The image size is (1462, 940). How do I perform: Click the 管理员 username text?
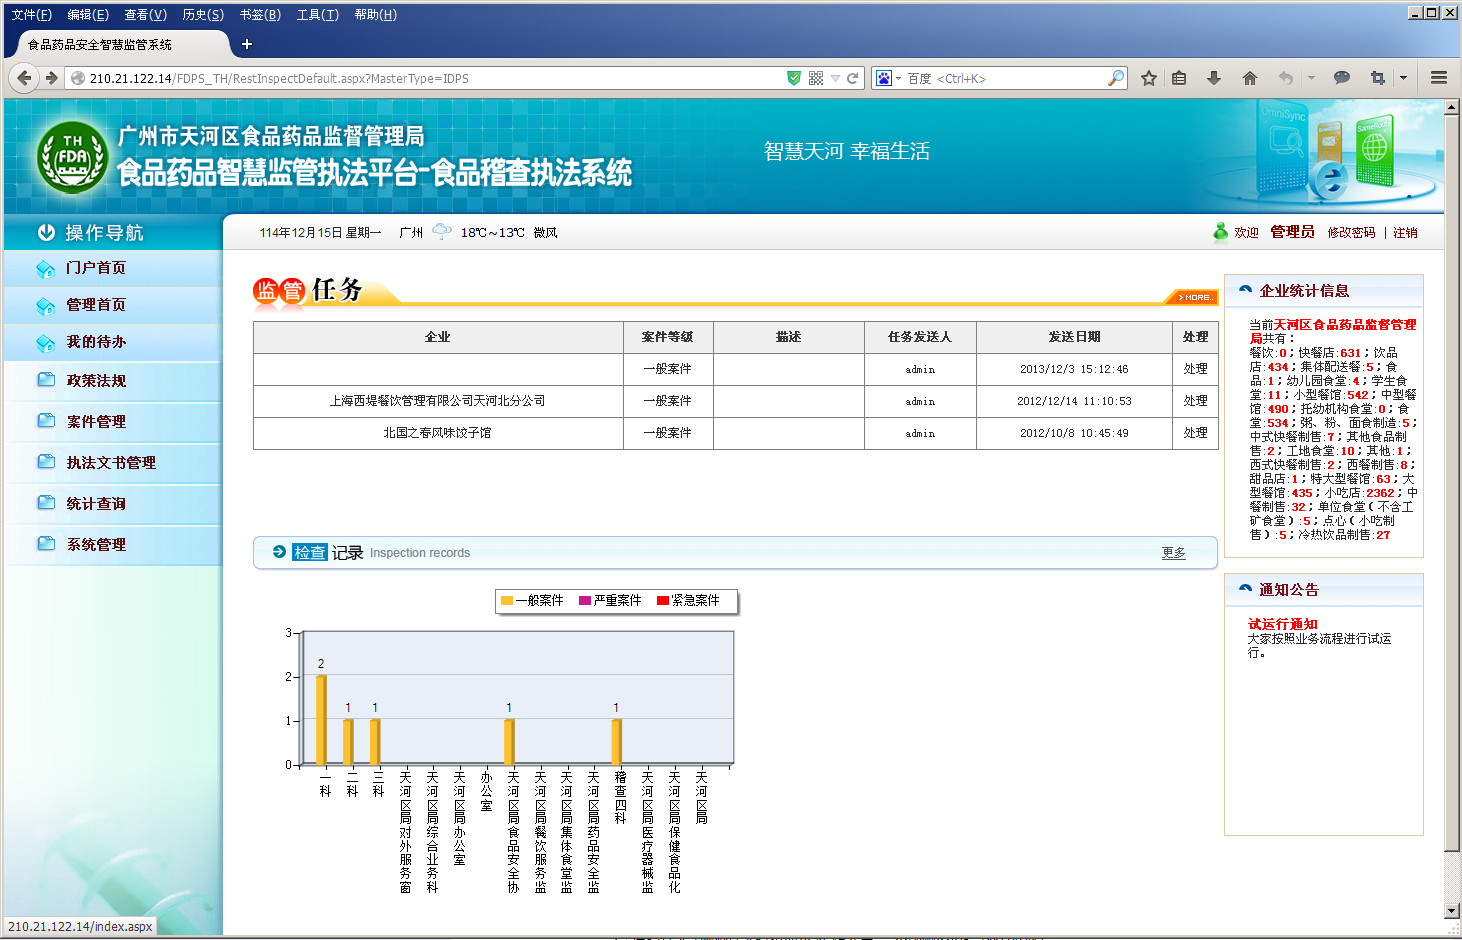1292,232
